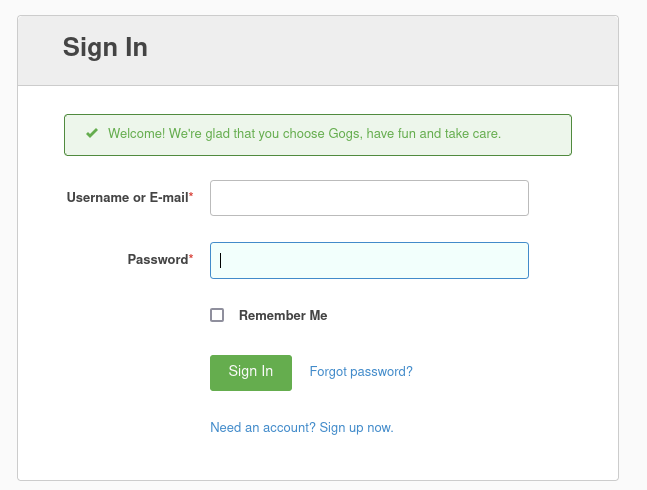Click the Username or E-mail label
Viewport: 647px width, 490px height.
coord(127,198)
